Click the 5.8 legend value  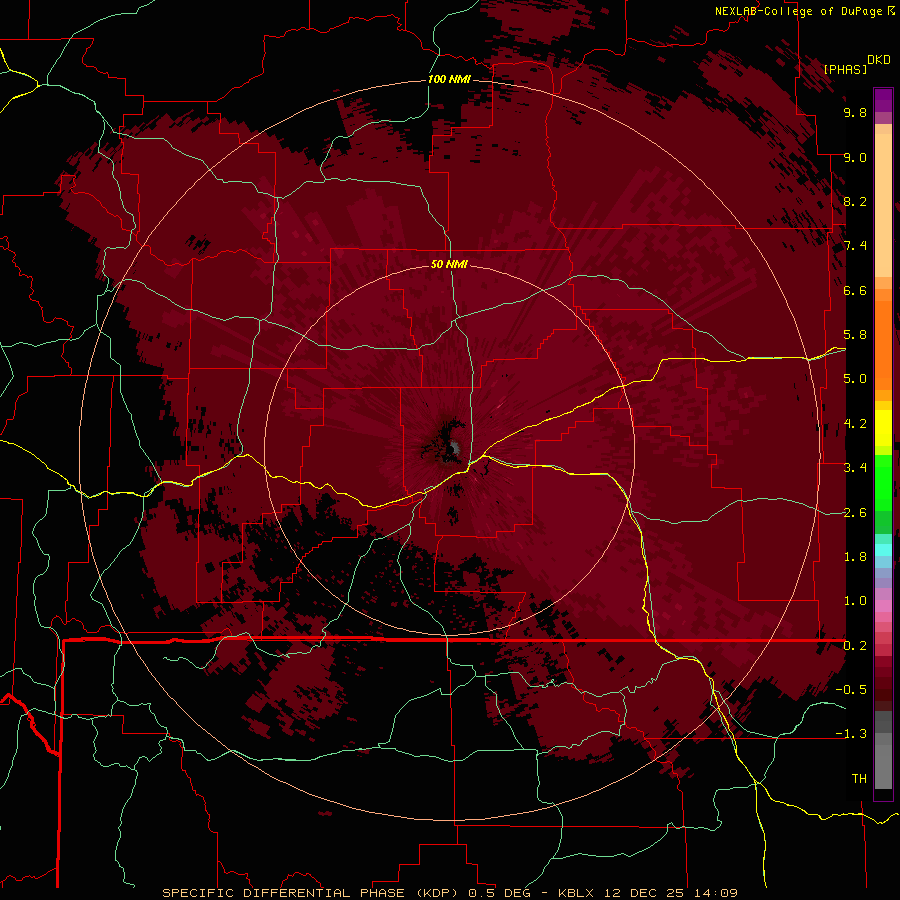pyautogui.click(x=855, y=335)
